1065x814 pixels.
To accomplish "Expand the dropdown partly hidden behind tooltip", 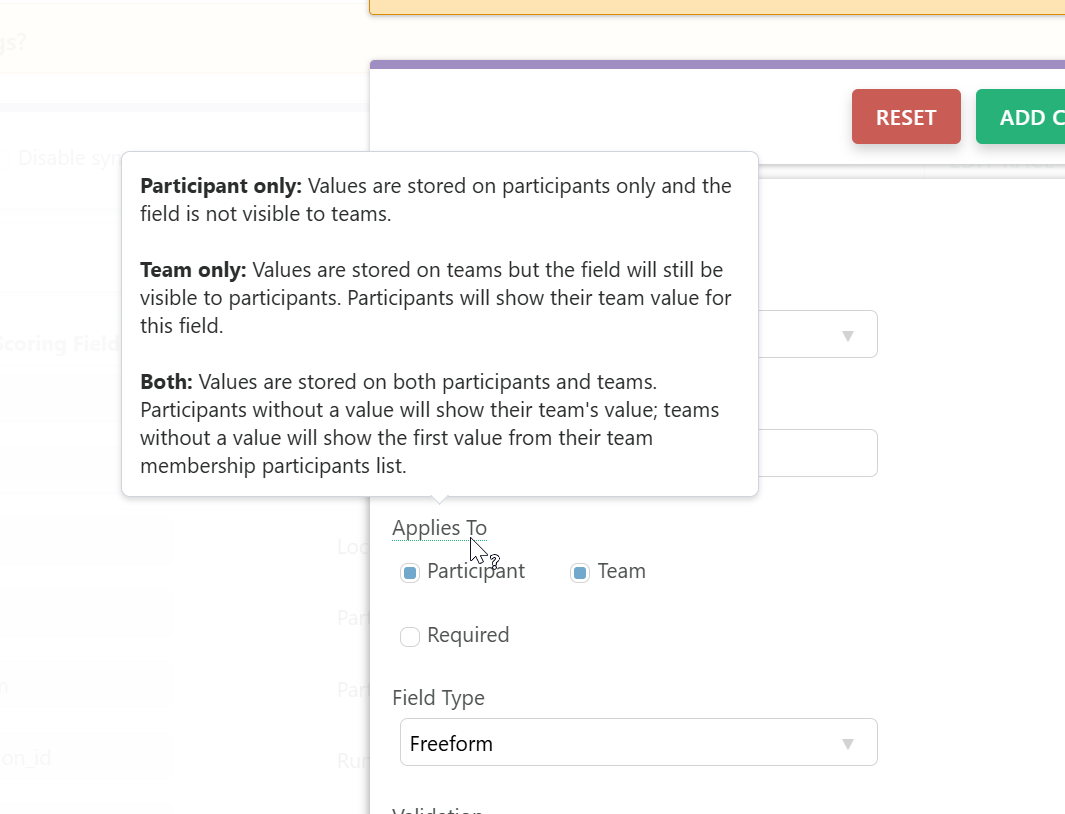I will 818,334.
